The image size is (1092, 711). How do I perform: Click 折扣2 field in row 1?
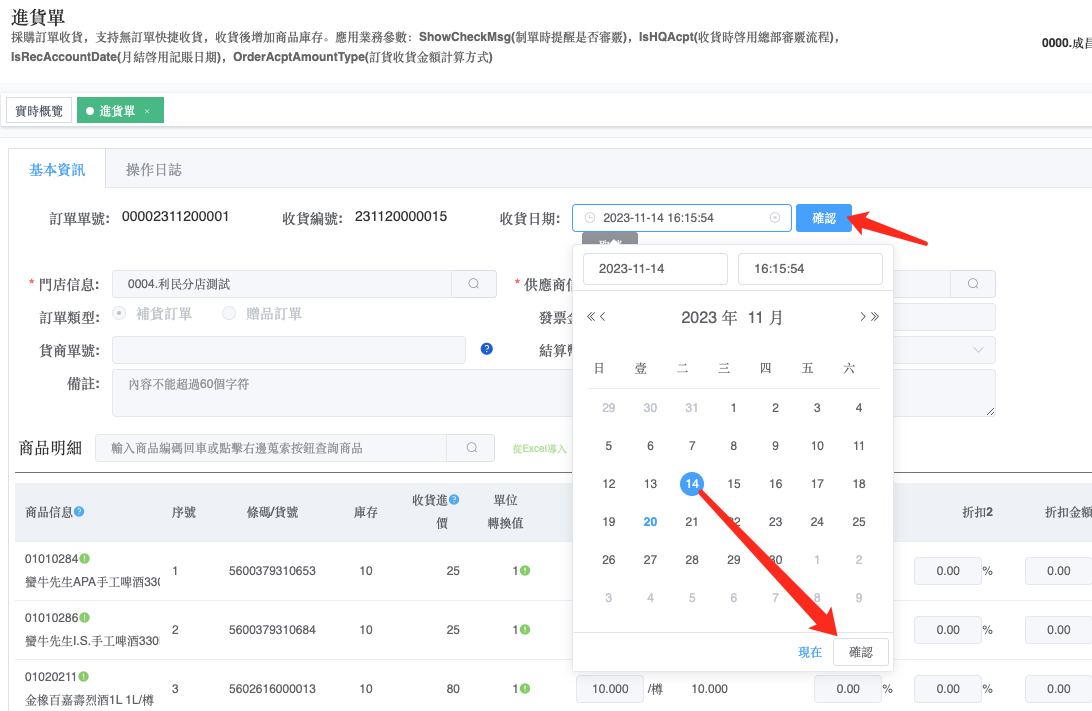click(x=948, y=571)
